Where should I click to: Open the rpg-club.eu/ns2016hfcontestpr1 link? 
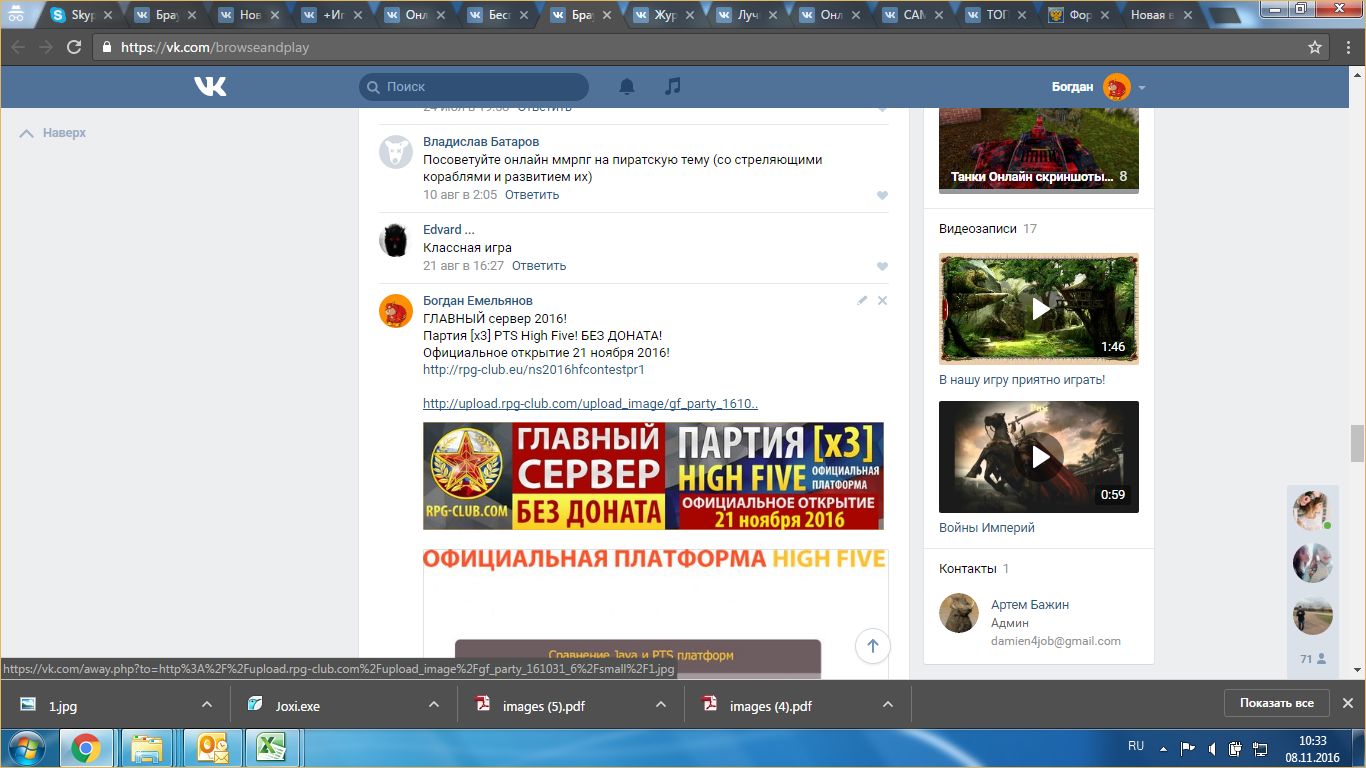pos(534,369)
